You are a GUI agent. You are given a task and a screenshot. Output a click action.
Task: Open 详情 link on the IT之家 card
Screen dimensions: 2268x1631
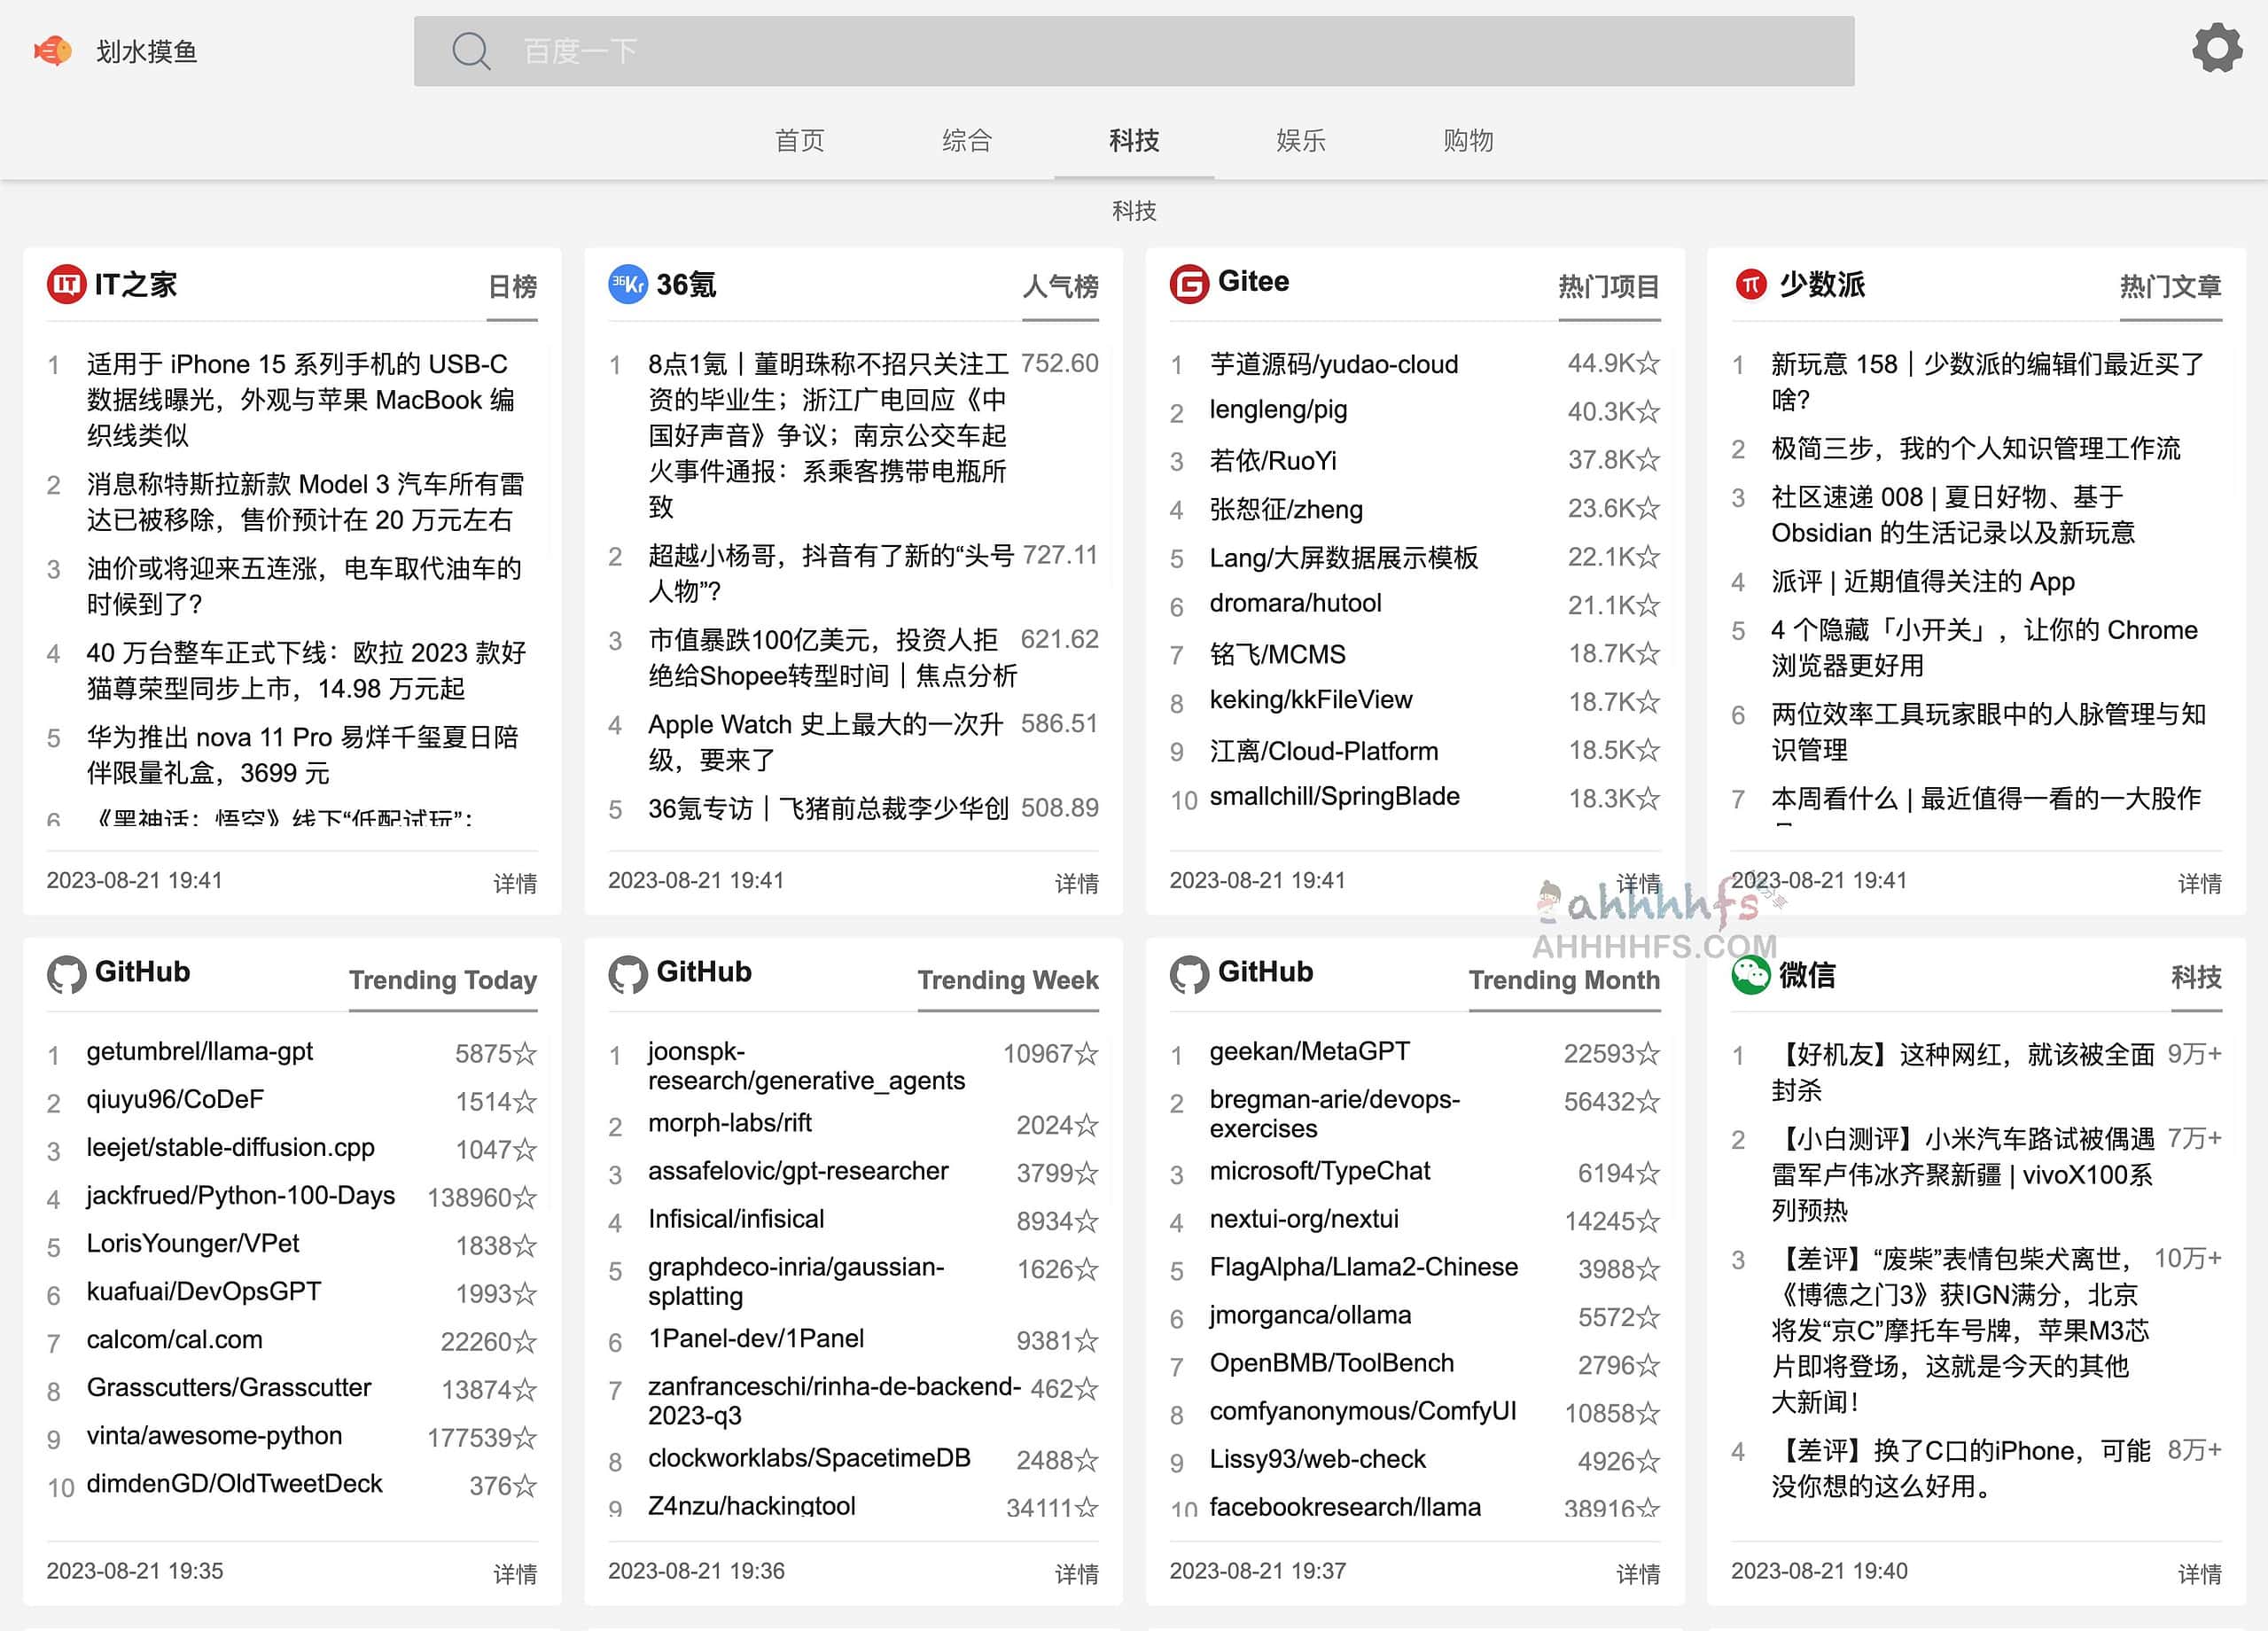[516, 884]
